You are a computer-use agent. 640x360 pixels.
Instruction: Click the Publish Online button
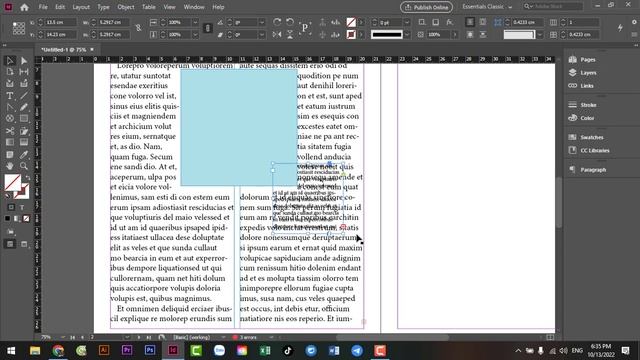[427, 7]
